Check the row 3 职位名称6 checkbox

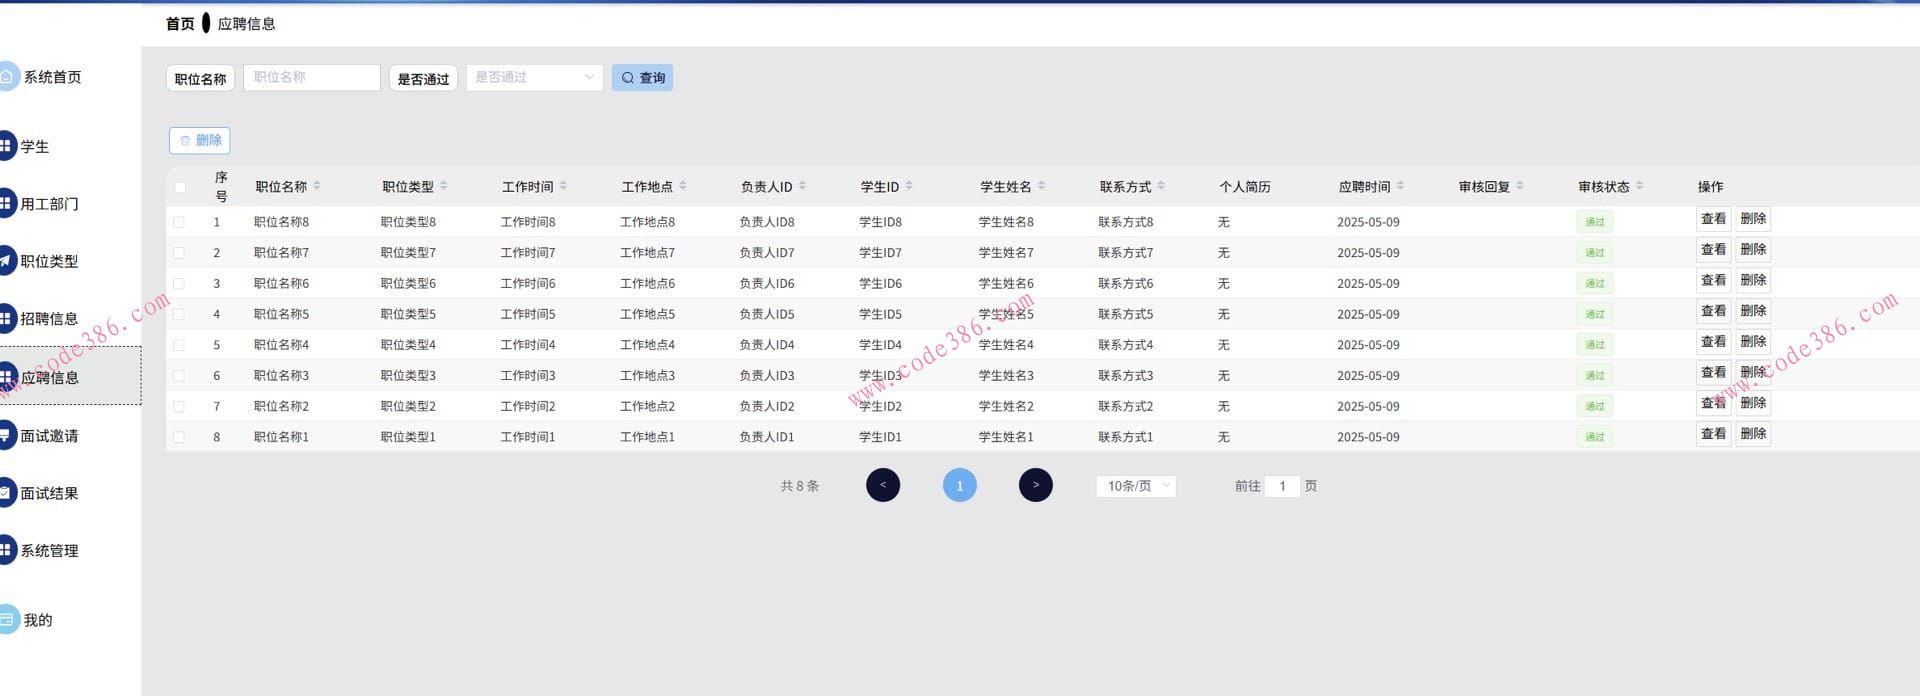[x=179, y=284]
